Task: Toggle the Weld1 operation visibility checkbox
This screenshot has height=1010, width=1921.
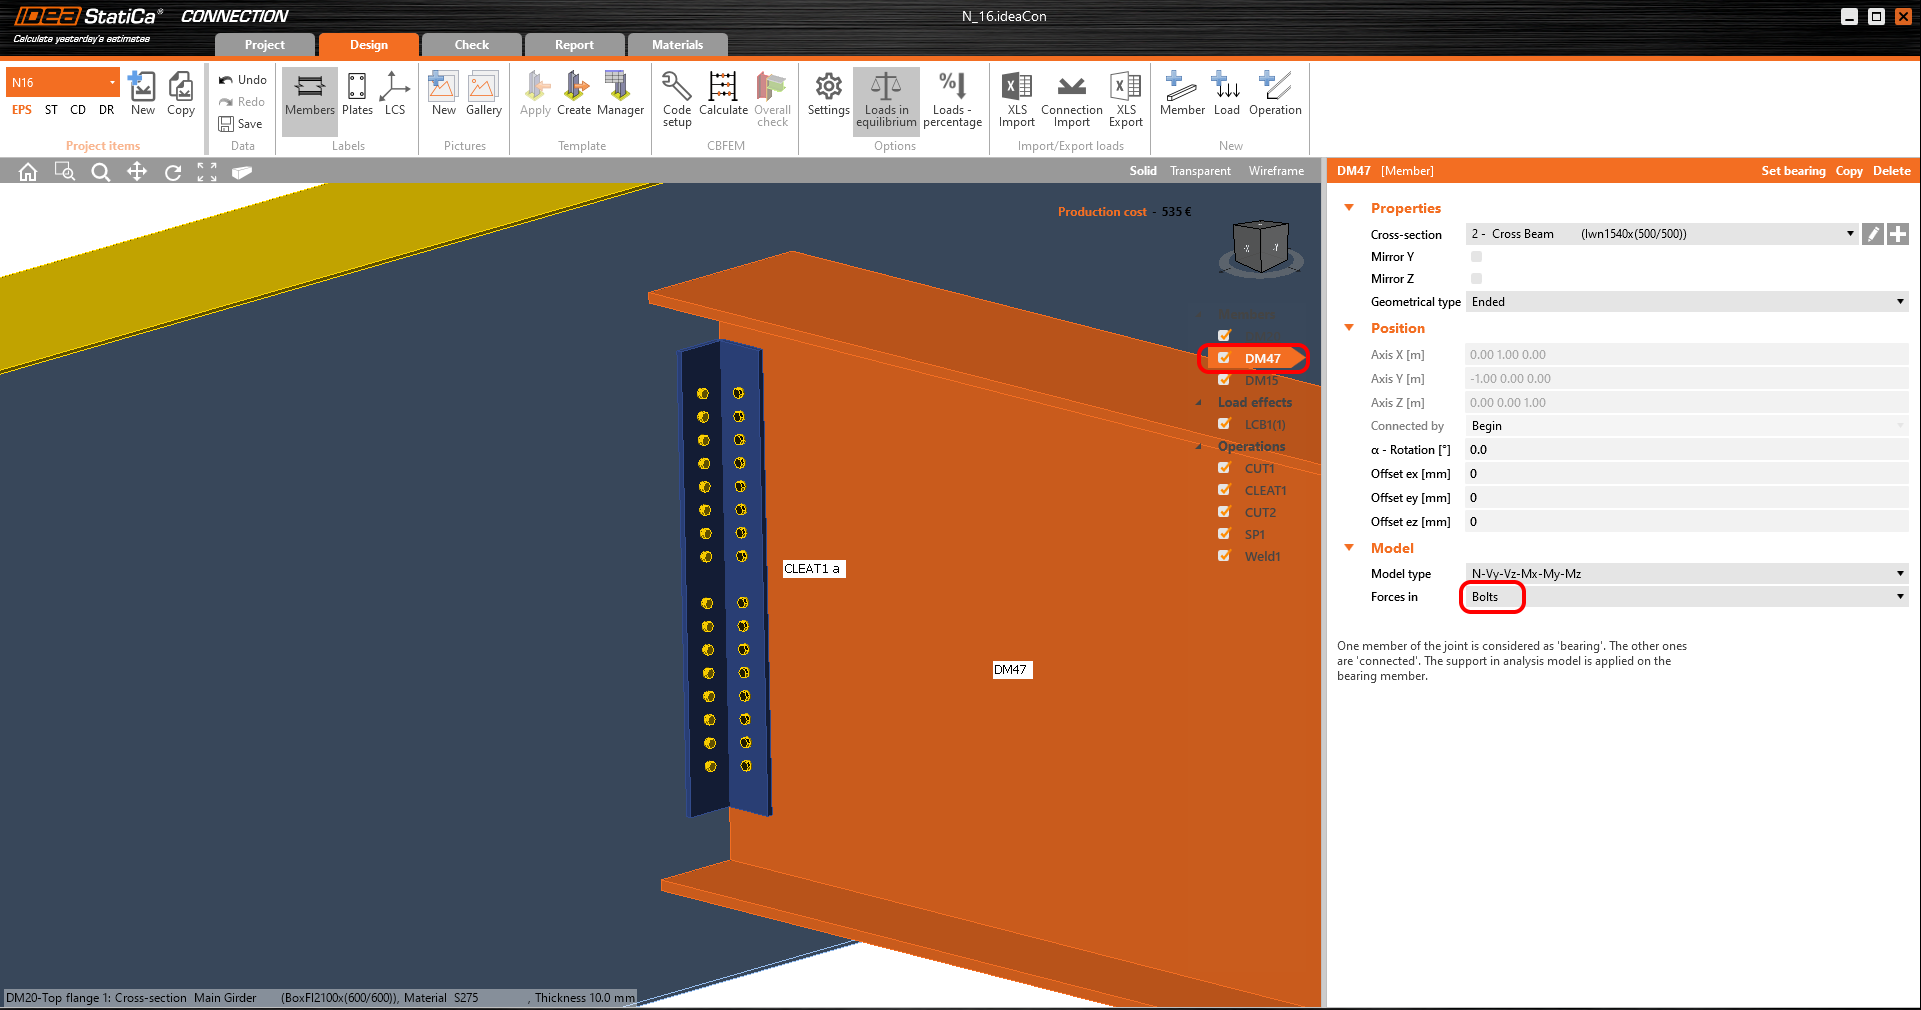Action: [x=1224, y=556]
